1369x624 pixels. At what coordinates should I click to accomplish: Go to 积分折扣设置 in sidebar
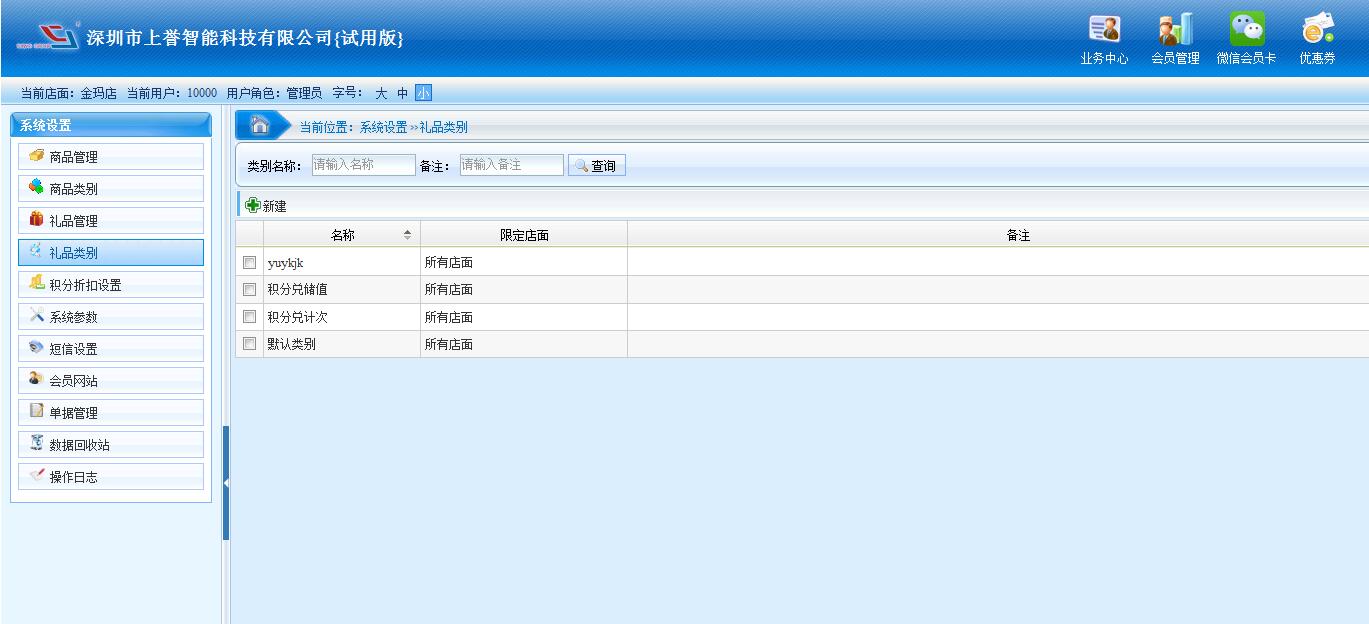click(x=110, y=285)
